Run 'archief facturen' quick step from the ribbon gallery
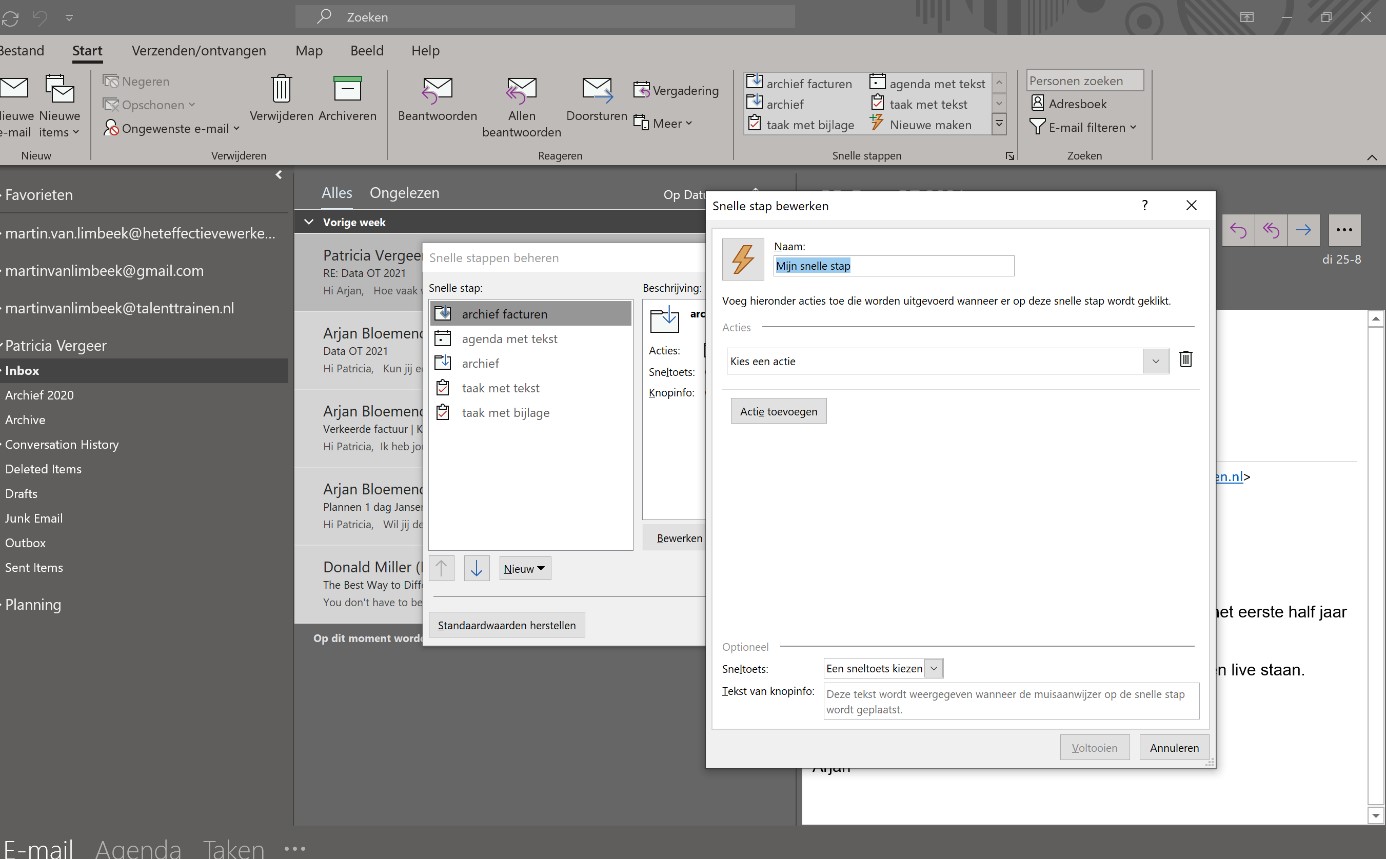This screenshot has height=859, width=1386. (799, 84)
